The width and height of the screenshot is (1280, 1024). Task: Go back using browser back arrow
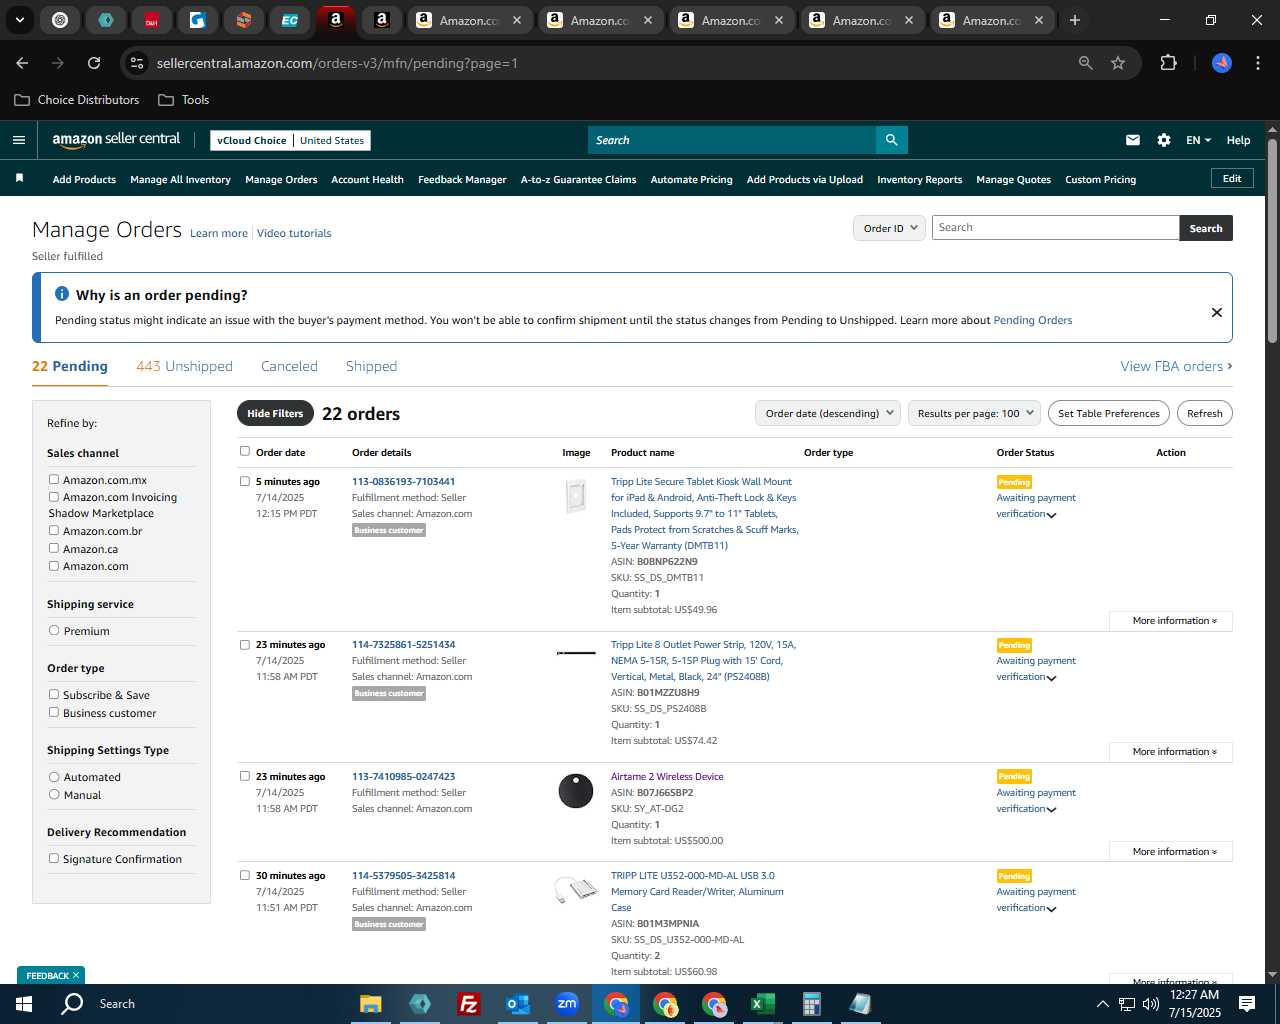(x=22, y=63)
